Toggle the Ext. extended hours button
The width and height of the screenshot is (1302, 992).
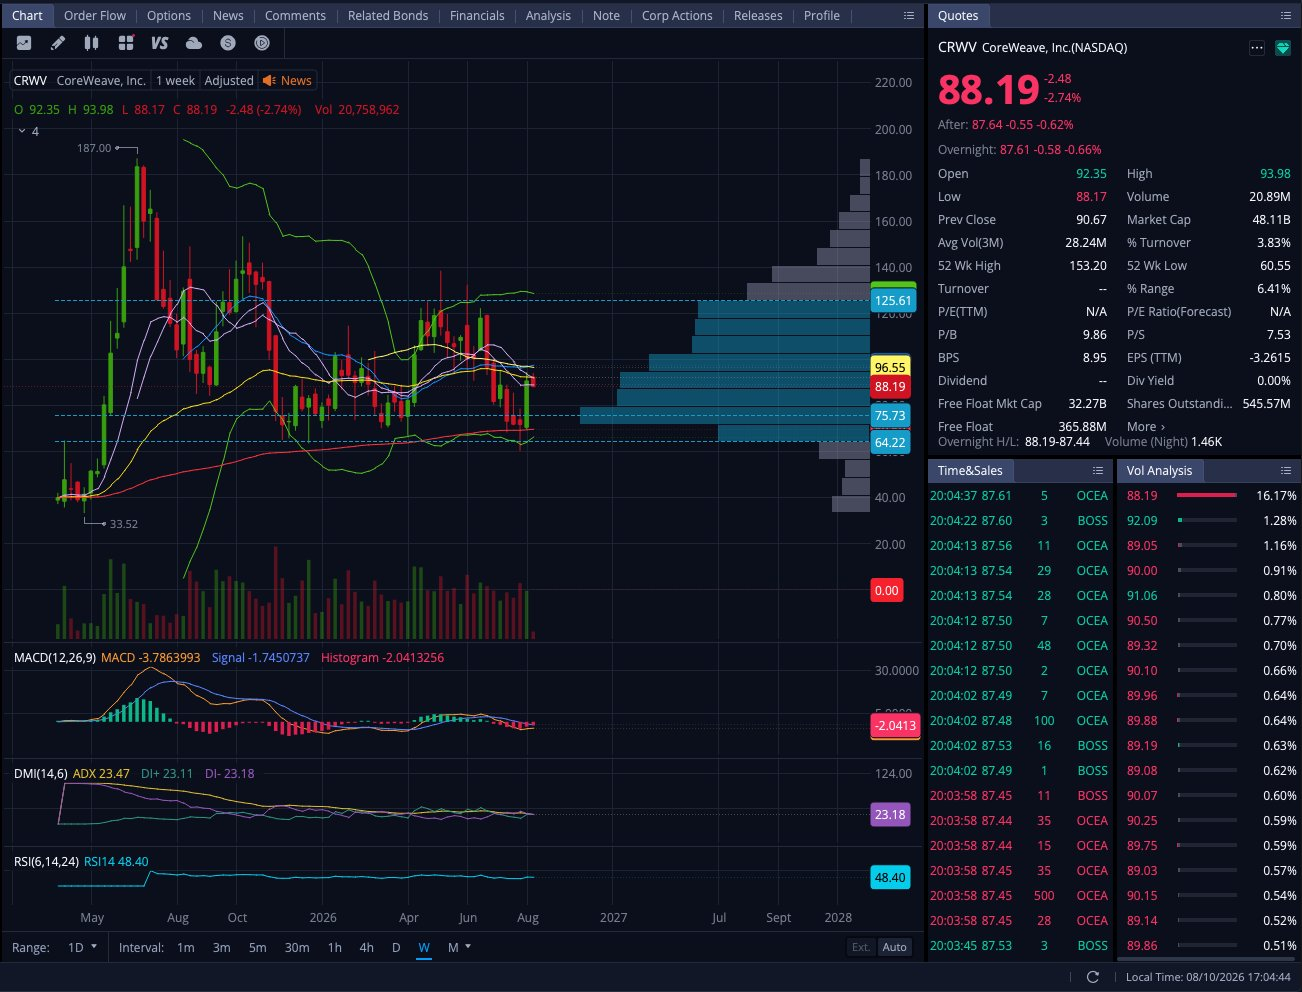(x=861, y=947)
